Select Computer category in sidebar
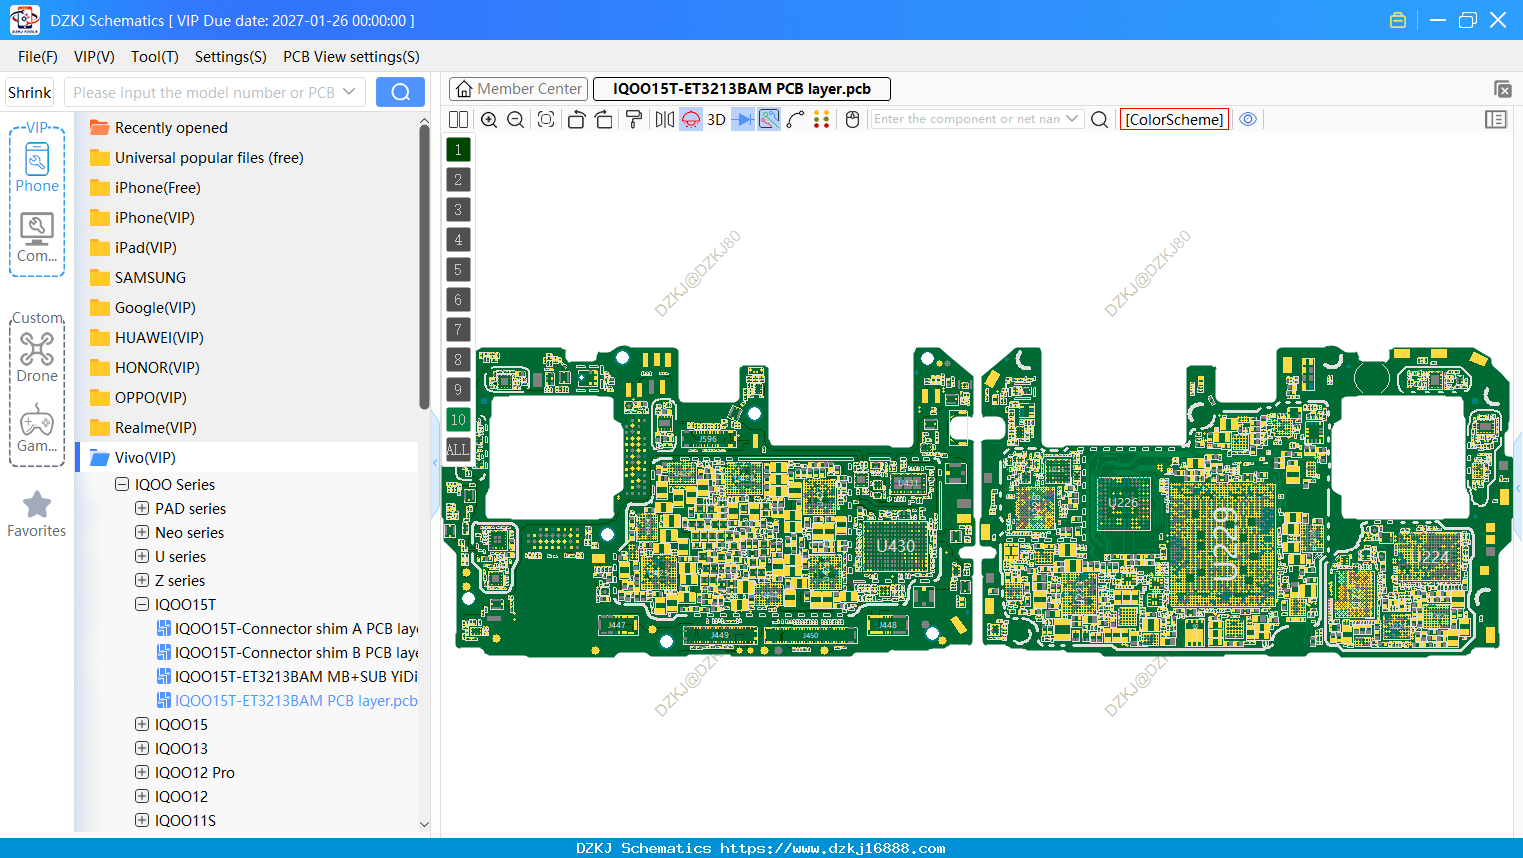 pyautogui.click(x=37, y=238)
